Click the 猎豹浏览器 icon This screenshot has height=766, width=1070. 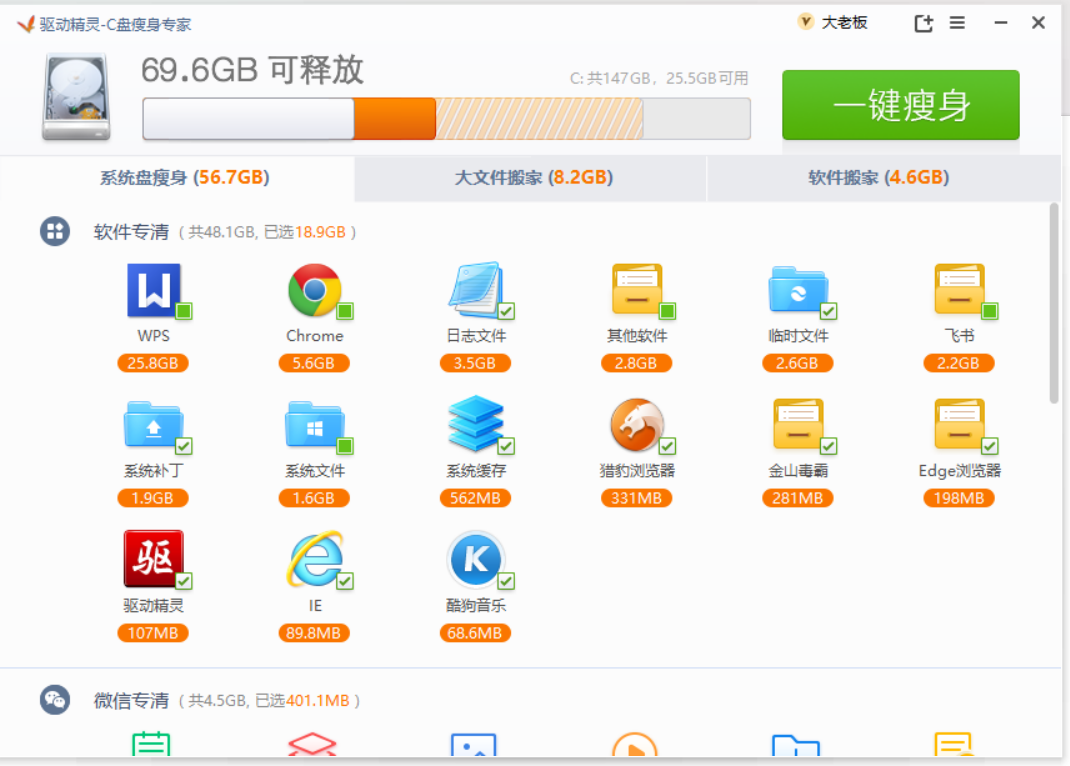point(637,424)
